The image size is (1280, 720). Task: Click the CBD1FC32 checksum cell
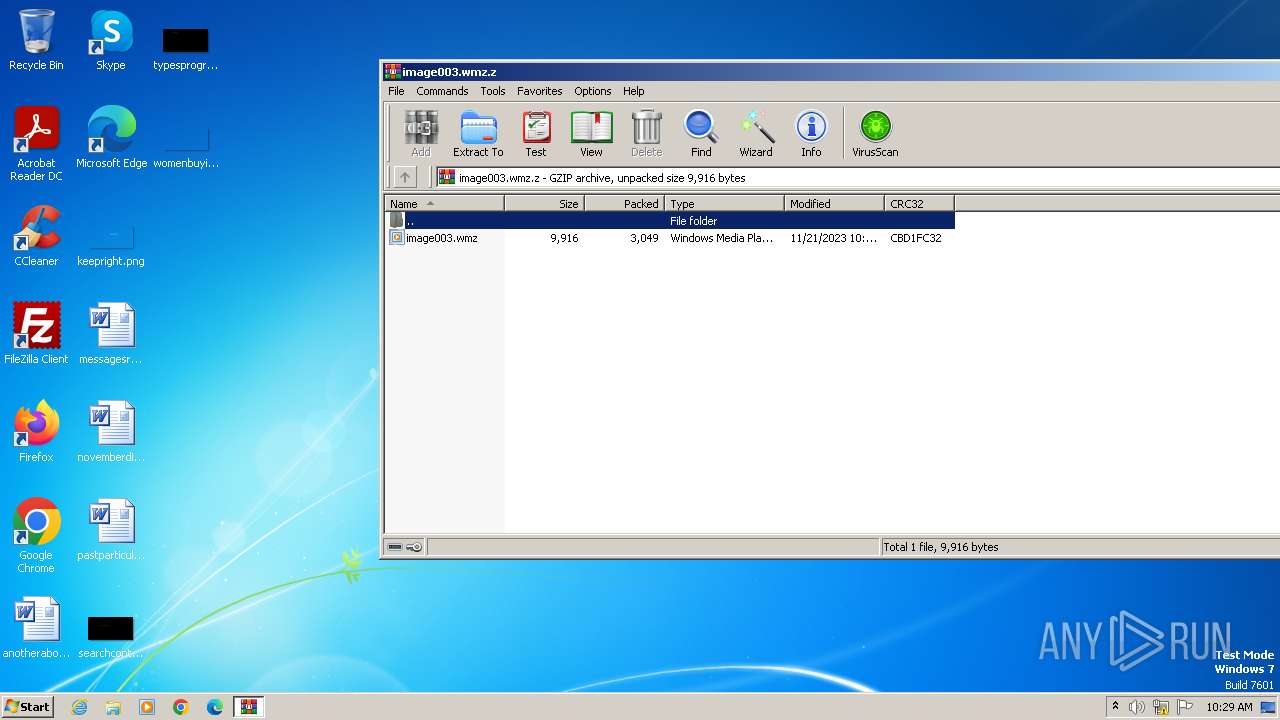point(916,238)
